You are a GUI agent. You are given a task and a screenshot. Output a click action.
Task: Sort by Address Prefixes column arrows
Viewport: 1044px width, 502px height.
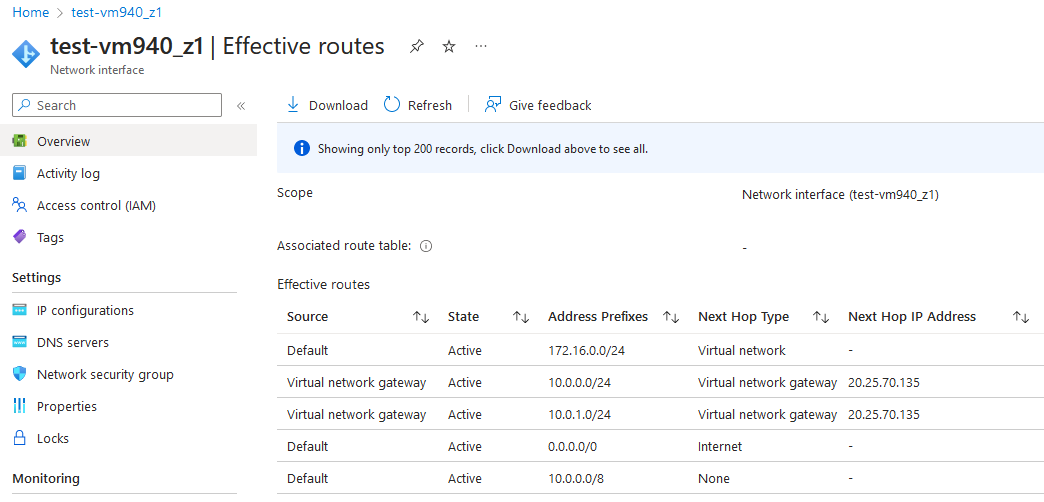tap(671, 317)
